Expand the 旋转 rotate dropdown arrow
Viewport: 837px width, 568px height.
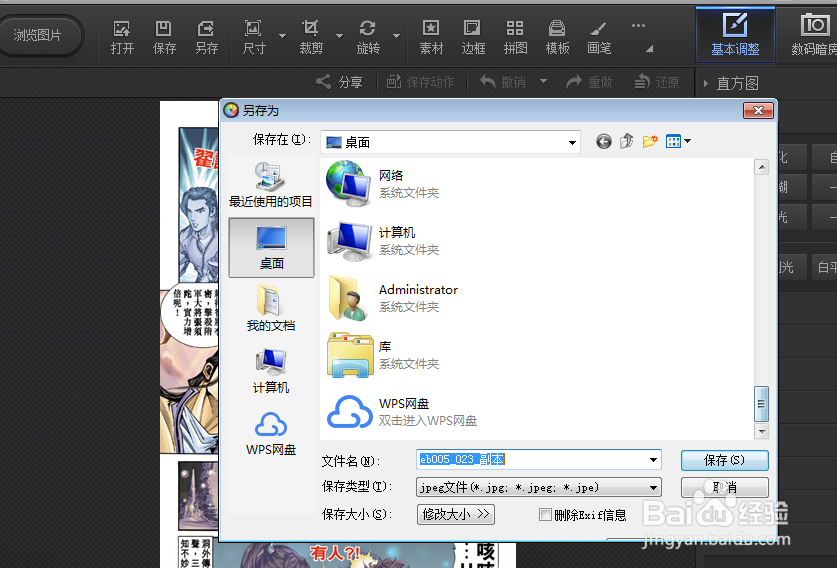tap(396, 36)
